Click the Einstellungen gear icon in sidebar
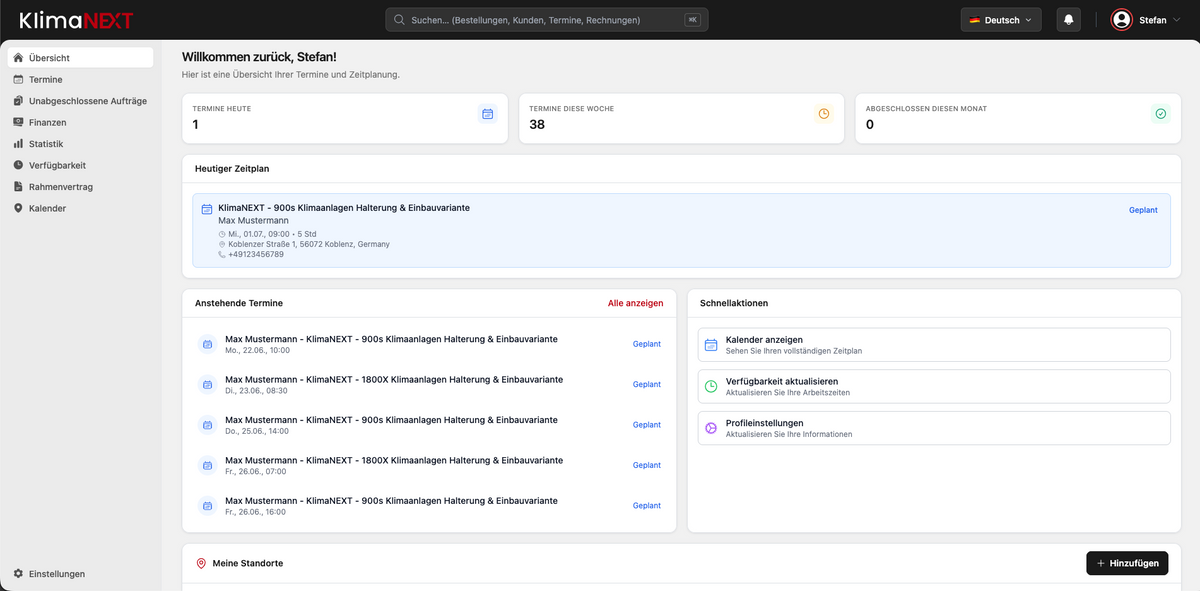 [x=18, y=574]
